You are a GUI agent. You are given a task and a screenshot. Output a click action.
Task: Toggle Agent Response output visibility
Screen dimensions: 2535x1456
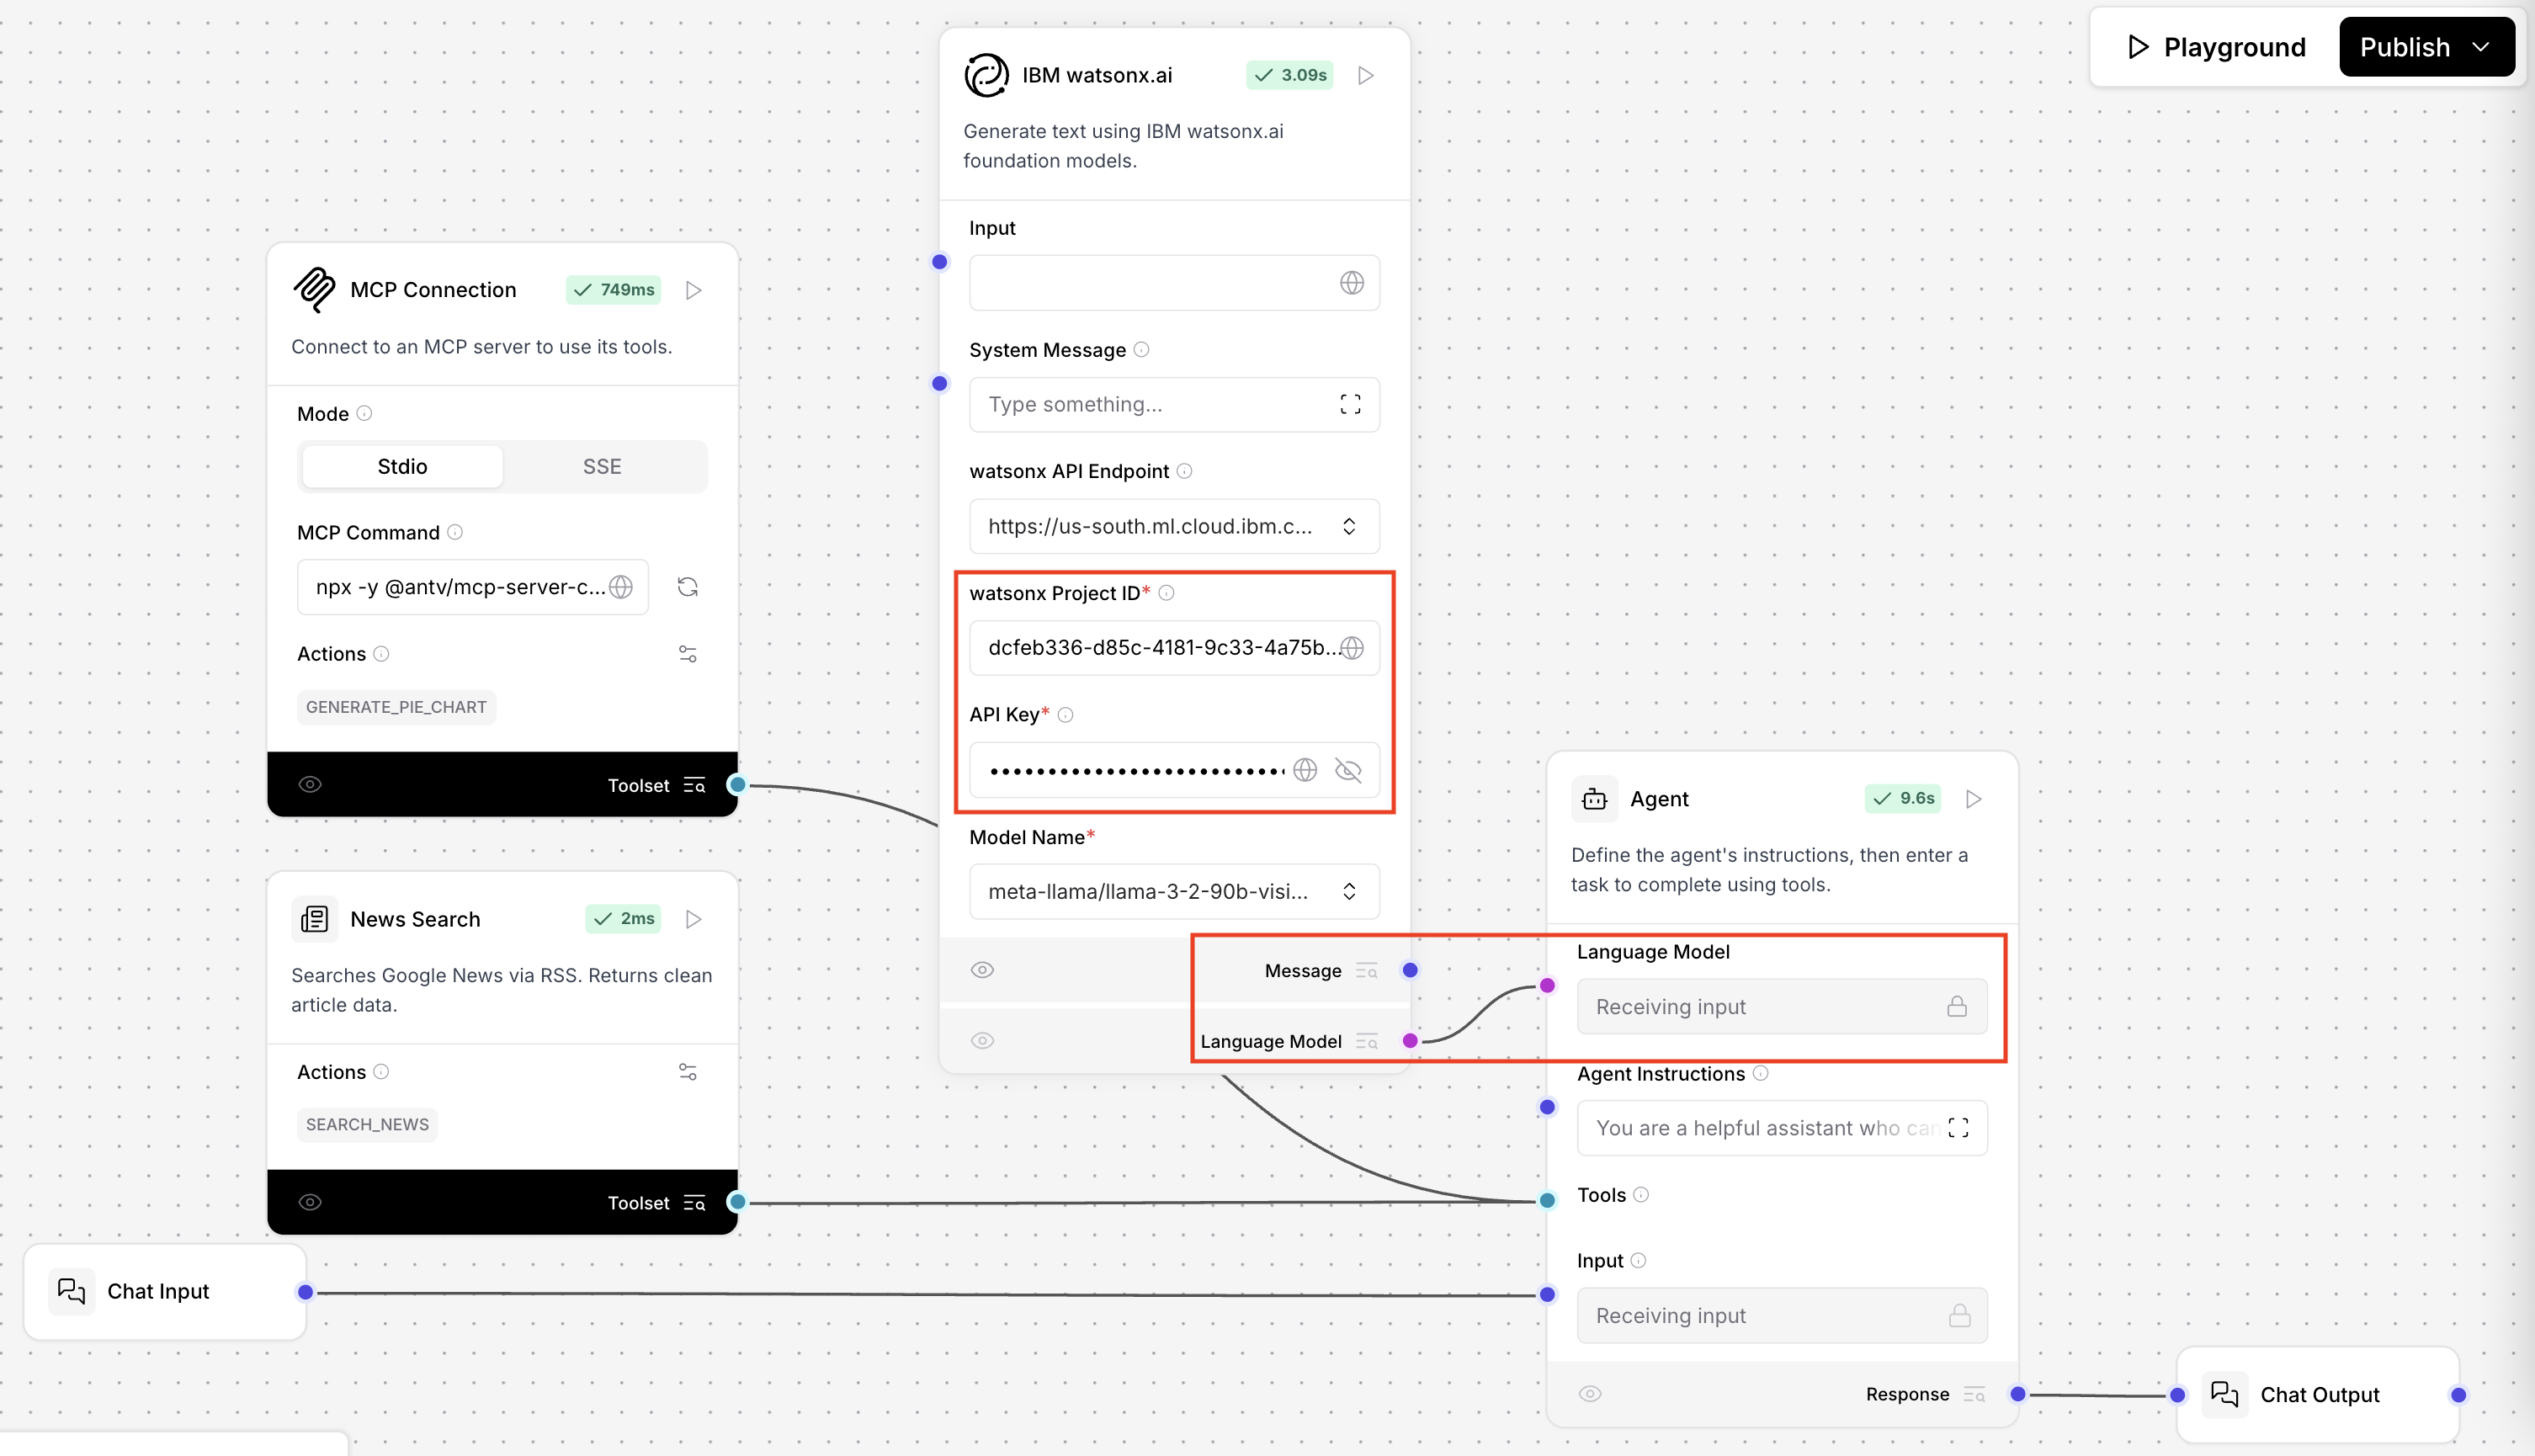coord(1590,1394)
